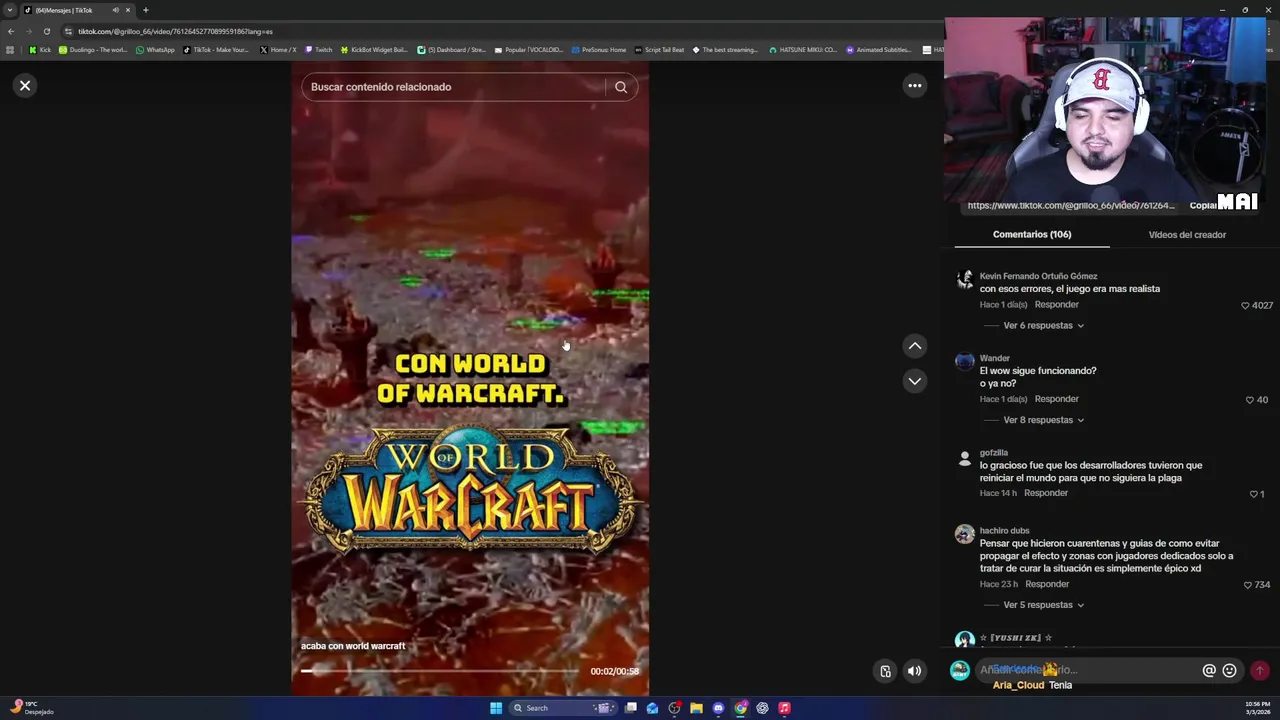
Task: Open Chrome from taskbar
Action: tap(740, 708)
